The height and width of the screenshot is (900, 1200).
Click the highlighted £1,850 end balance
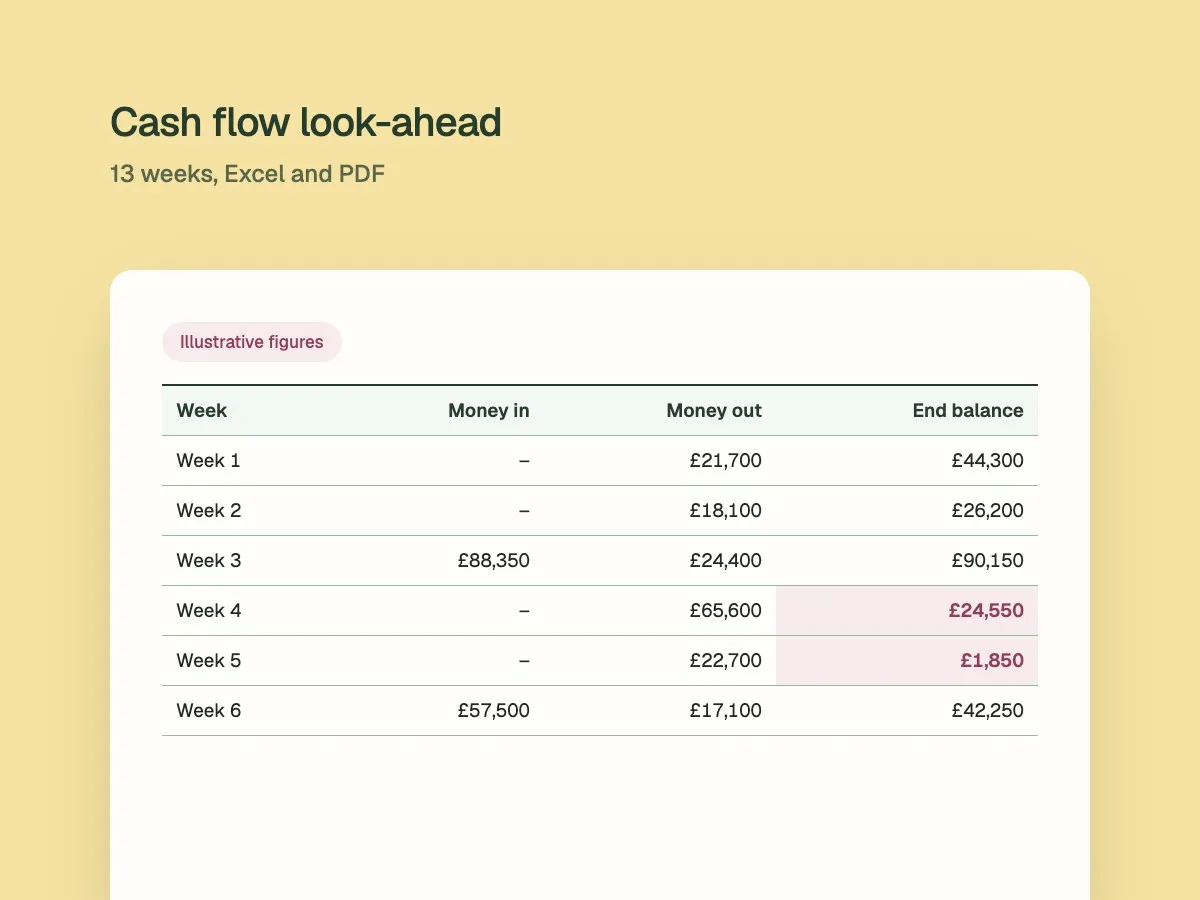click(992, 661)
